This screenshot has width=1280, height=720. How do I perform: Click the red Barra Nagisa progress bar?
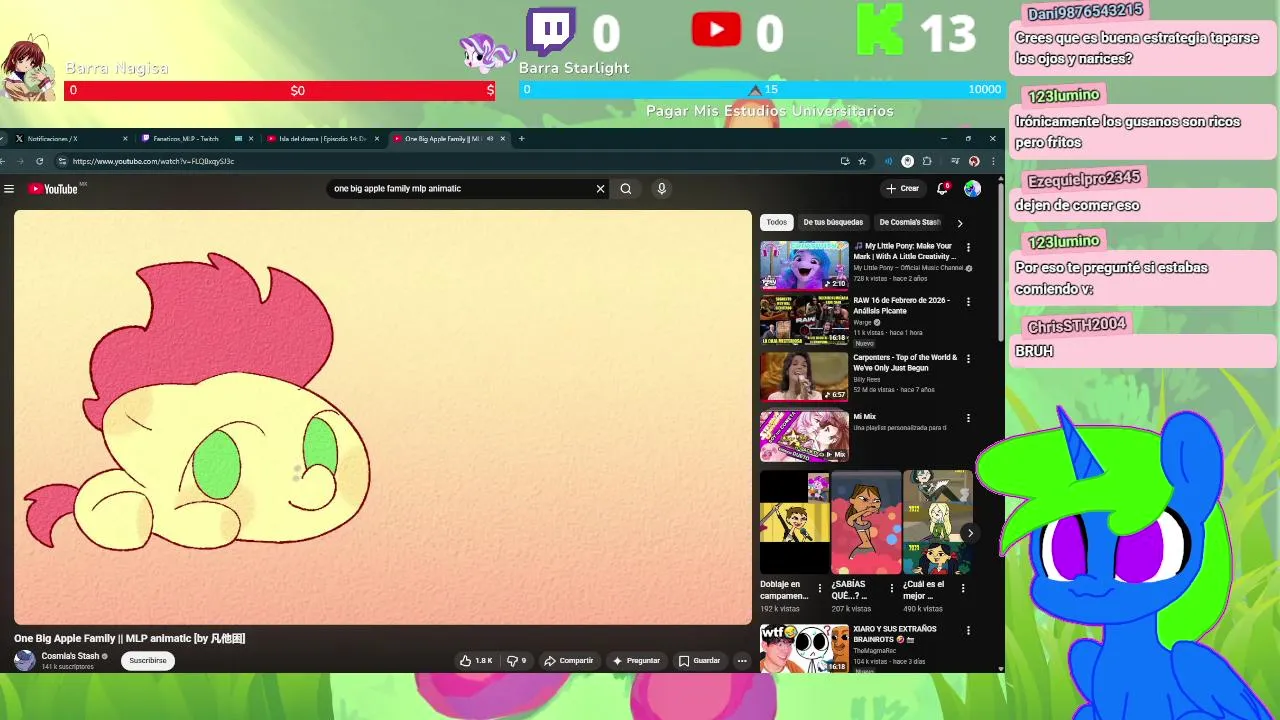click(280, 90)
